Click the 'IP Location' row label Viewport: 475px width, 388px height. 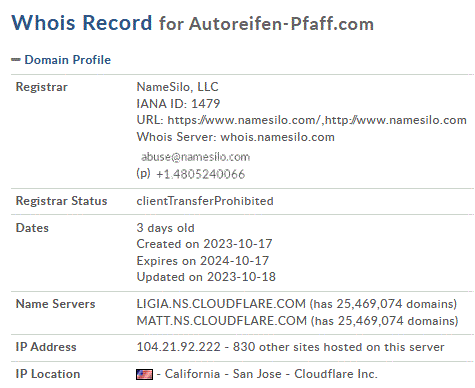48,374
